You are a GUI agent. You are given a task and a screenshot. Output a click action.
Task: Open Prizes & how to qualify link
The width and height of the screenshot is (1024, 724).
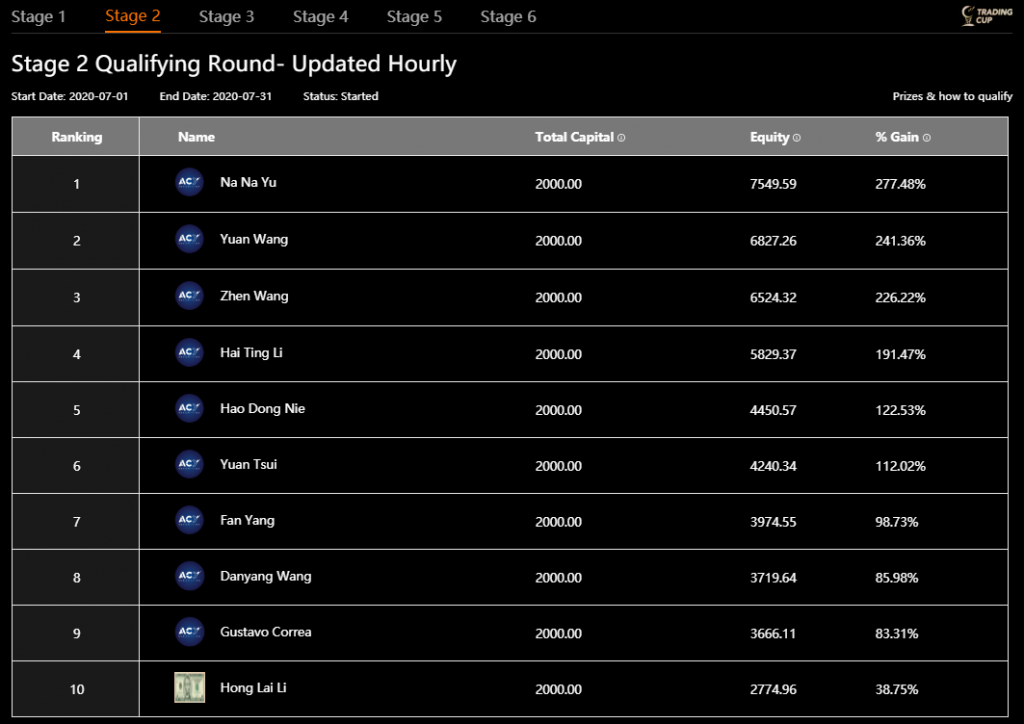pyautogui.click(x=952, y=97)
